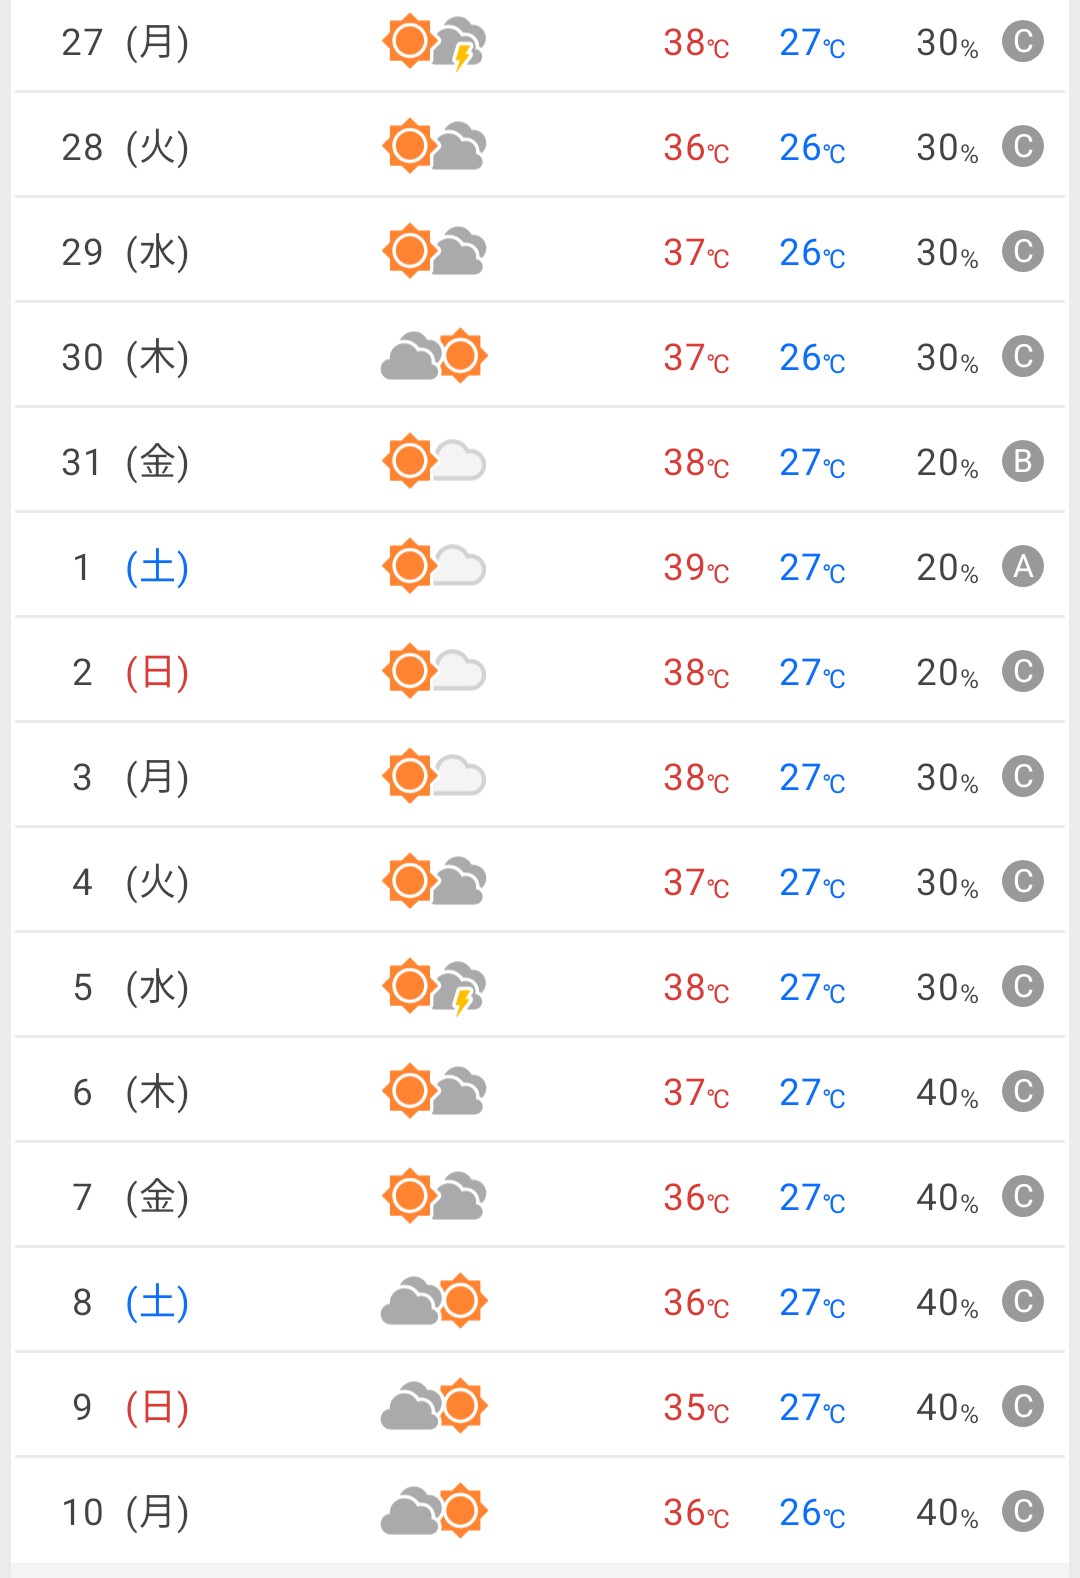Open the forecast row for 3 (月)
Image resolution: width=1080 pixels, height=1578 pixels.
click(540, 776)
